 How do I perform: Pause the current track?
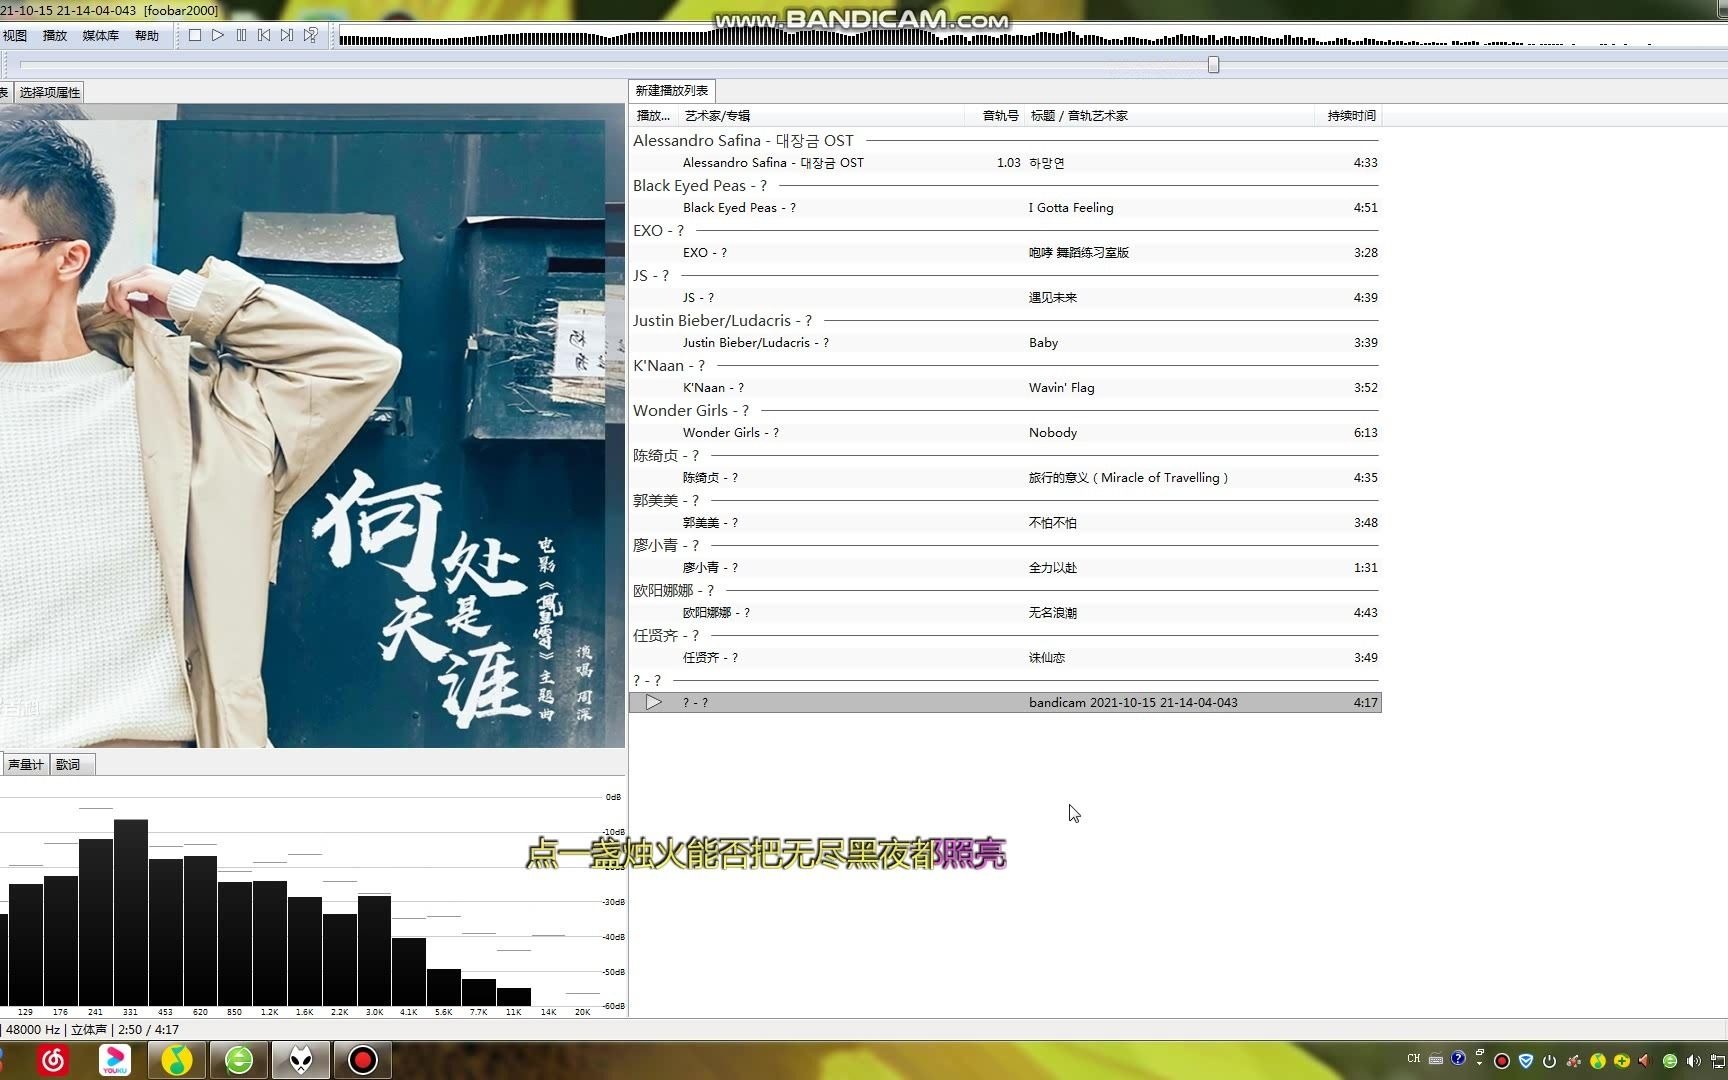pos(241,35)
